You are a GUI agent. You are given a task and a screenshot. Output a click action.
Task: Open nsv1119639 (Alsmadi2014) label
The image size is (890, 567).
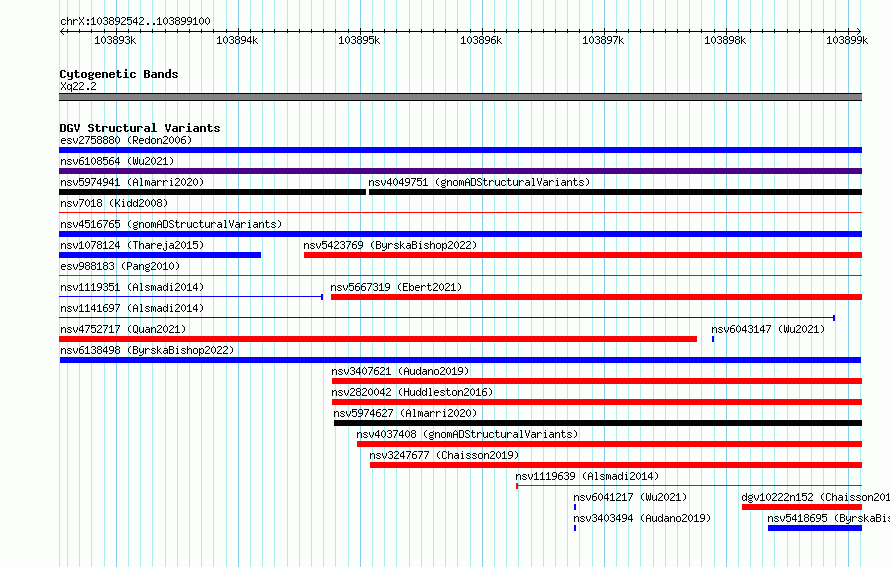coord(587,476)
